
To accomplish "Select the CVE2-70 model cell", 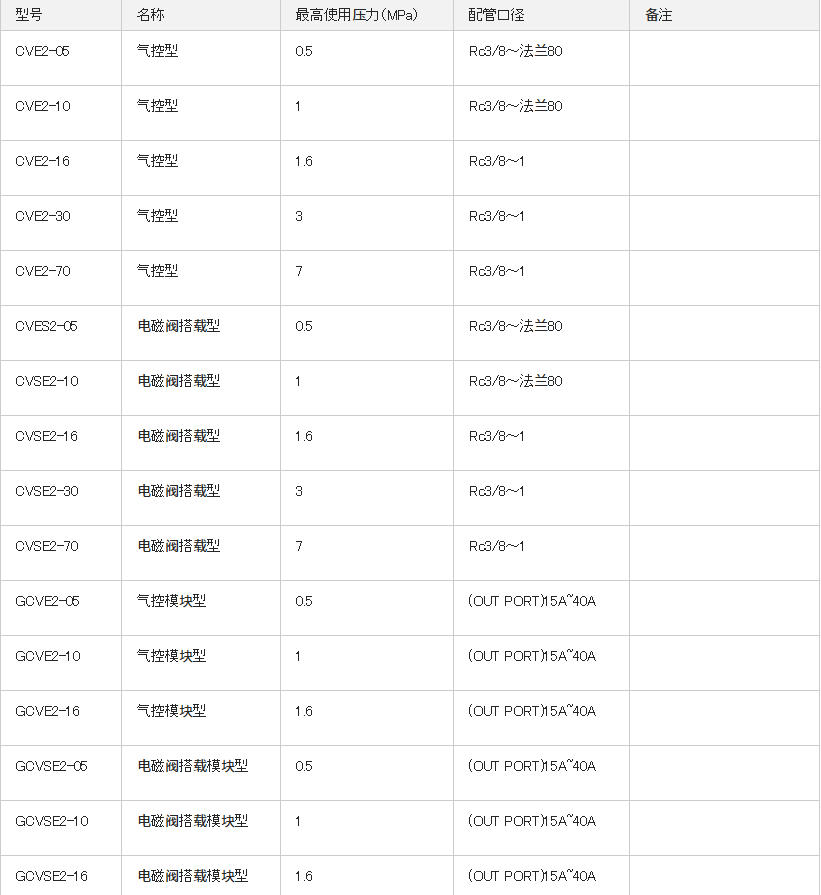I will (x=43, y=271).
